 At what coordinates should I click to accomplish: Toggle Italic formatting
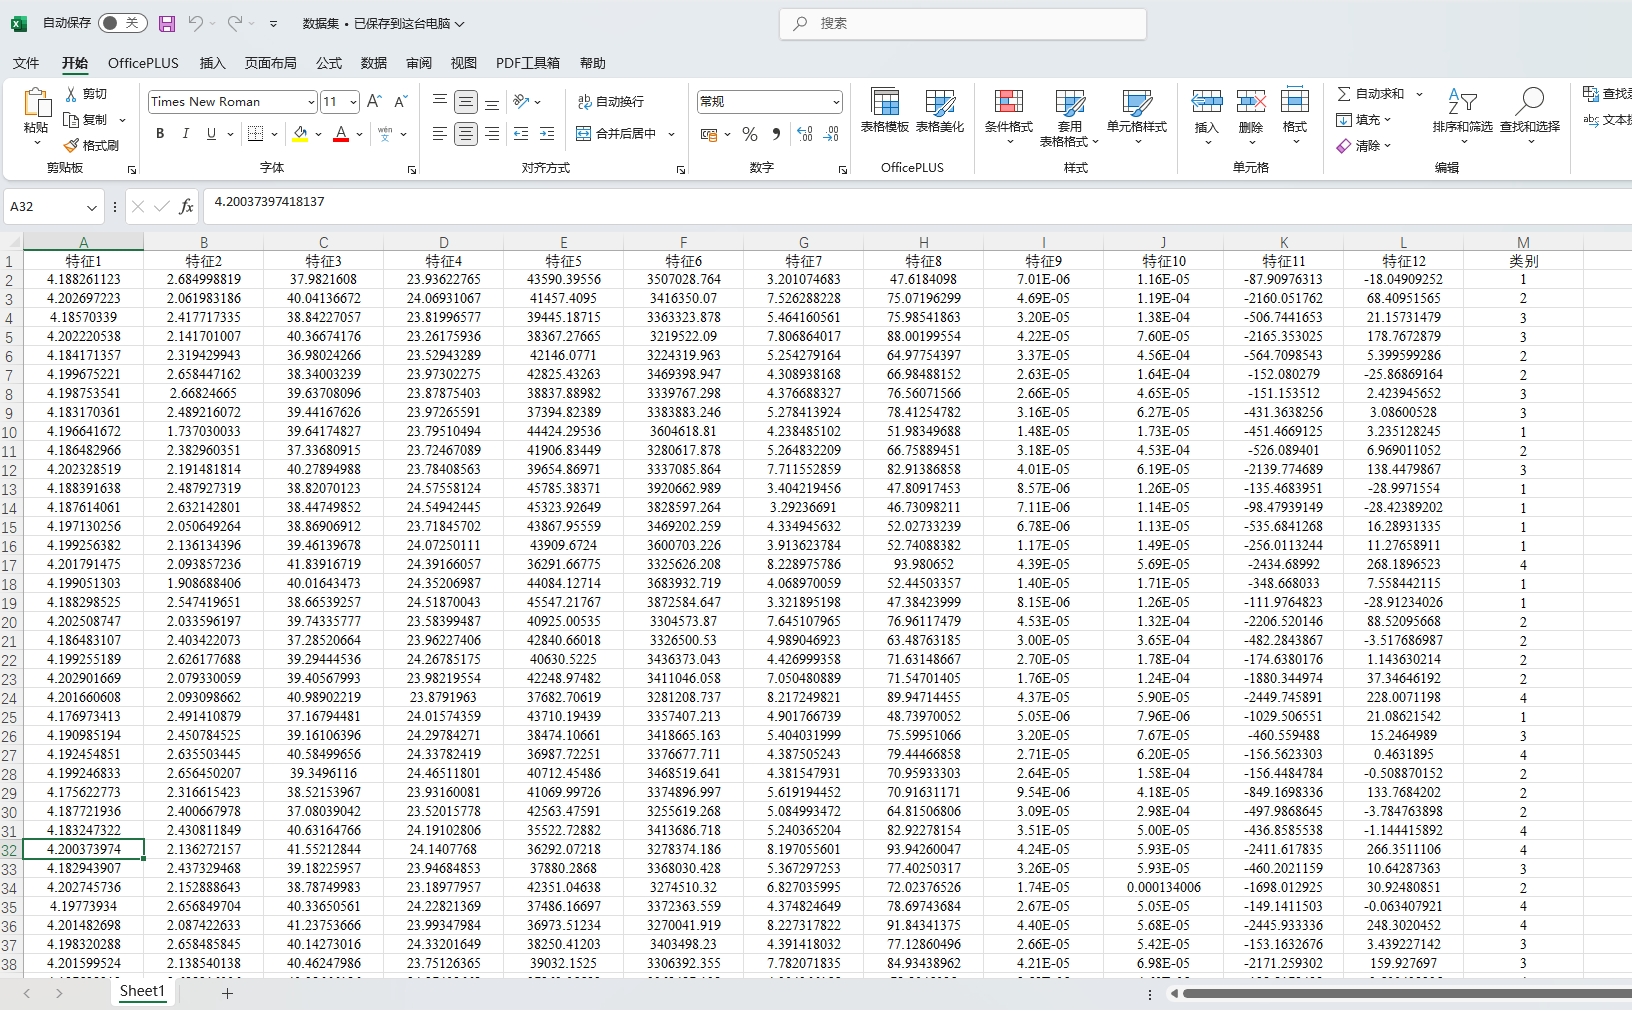pos(185,133)
